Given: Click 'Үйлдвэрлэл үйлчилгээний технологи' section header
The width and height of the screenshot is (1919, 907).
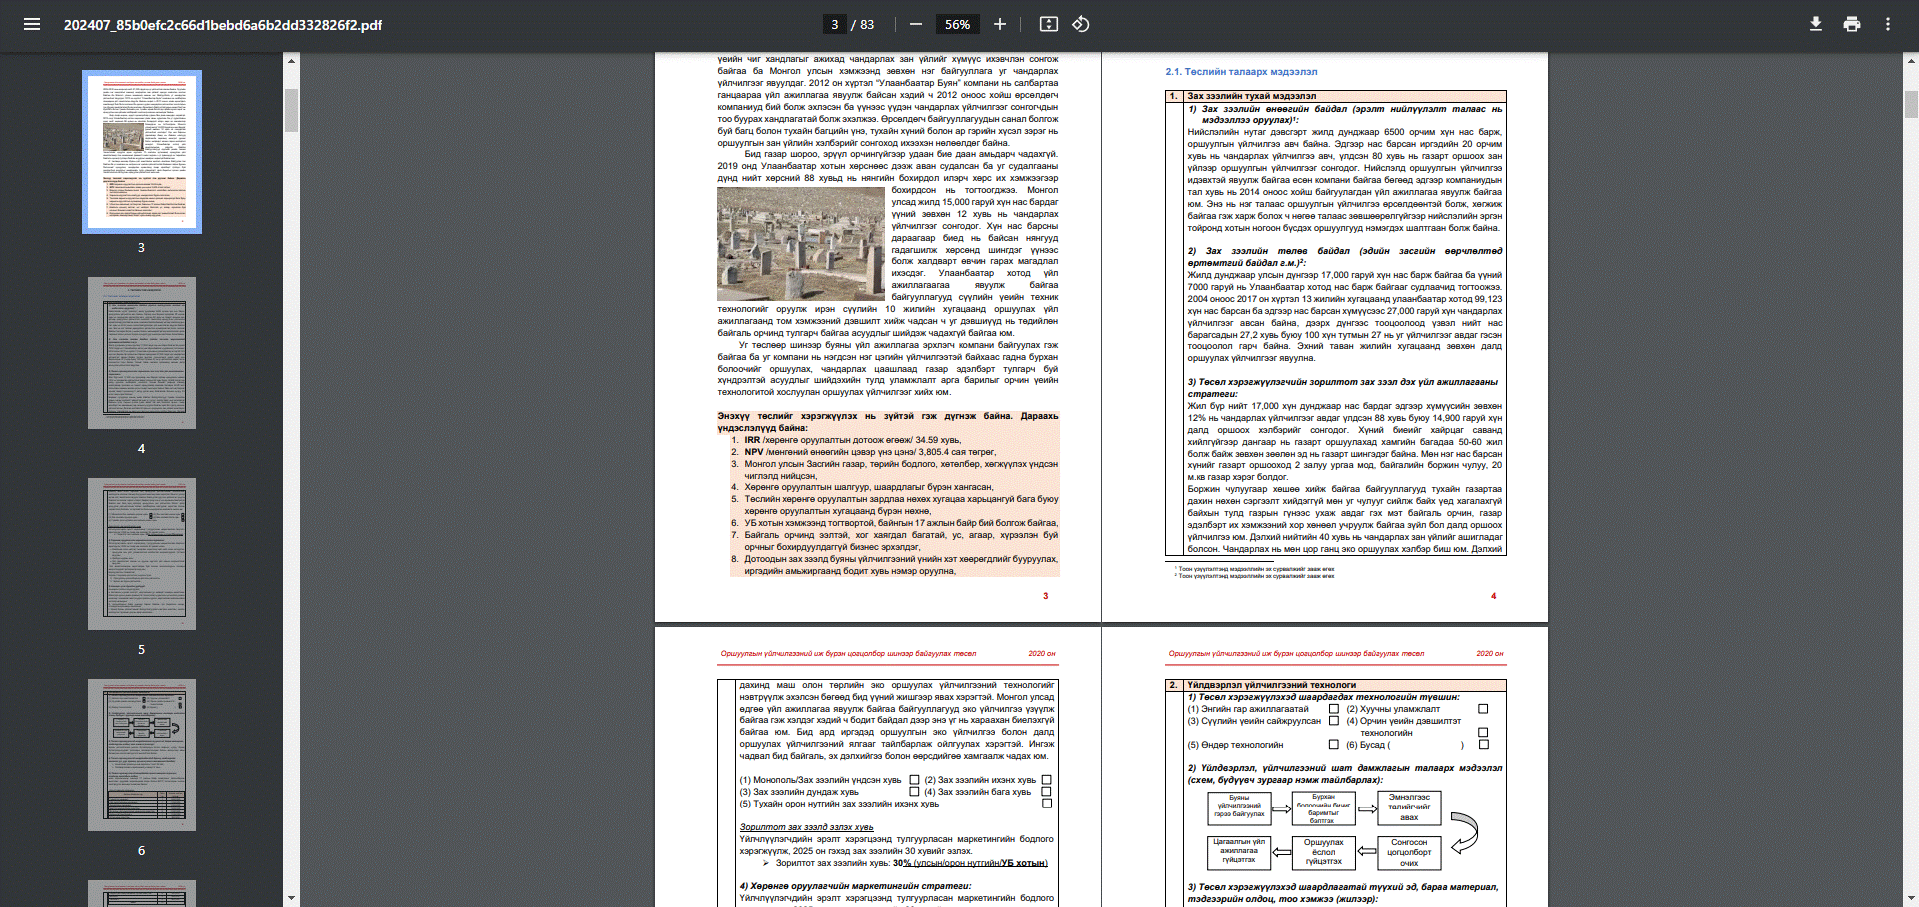Looking at the screenshot, I should coord(1271,685).
